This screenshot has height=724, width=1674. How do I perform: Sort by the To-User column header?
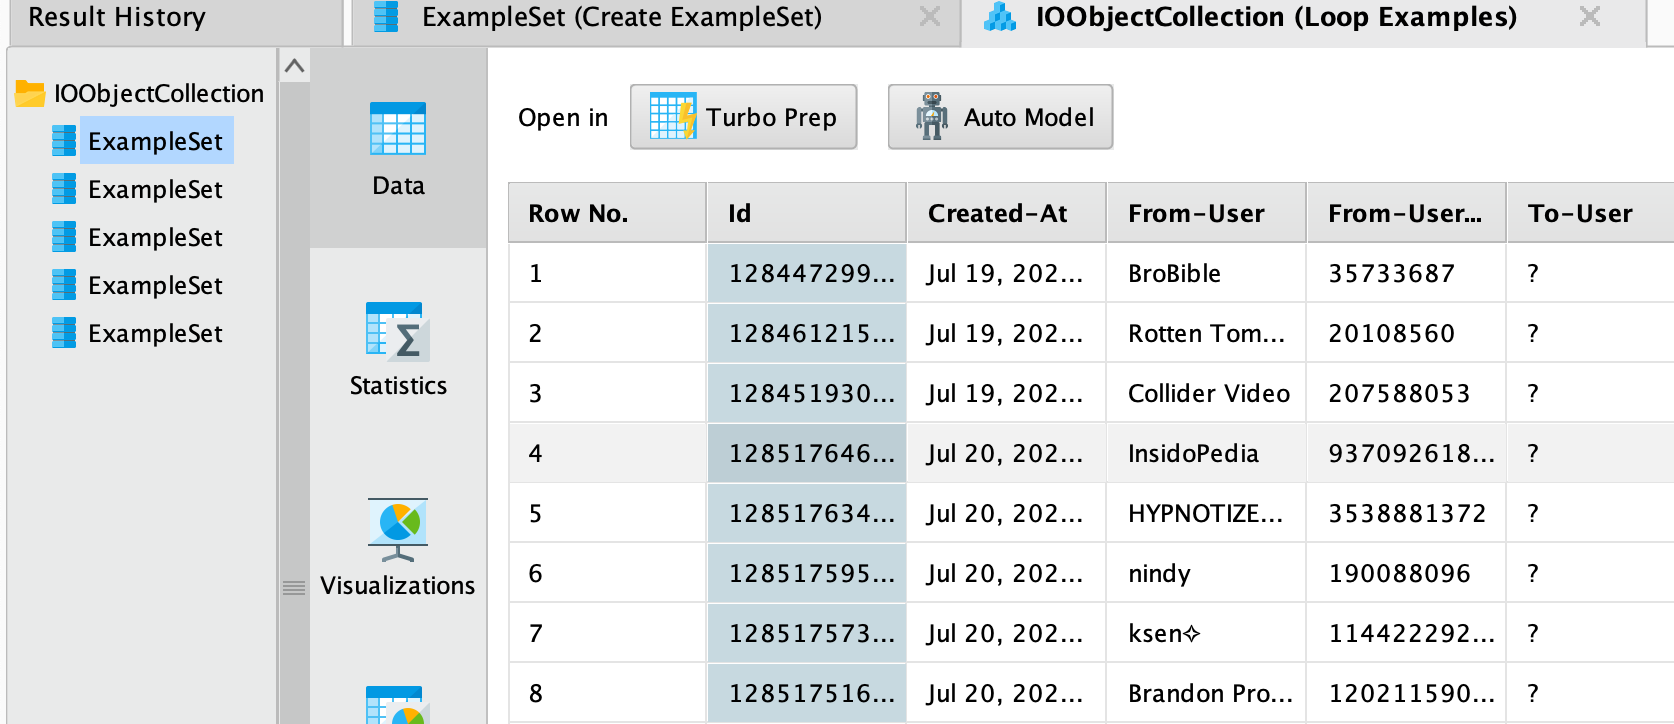tap(1591, 213)
